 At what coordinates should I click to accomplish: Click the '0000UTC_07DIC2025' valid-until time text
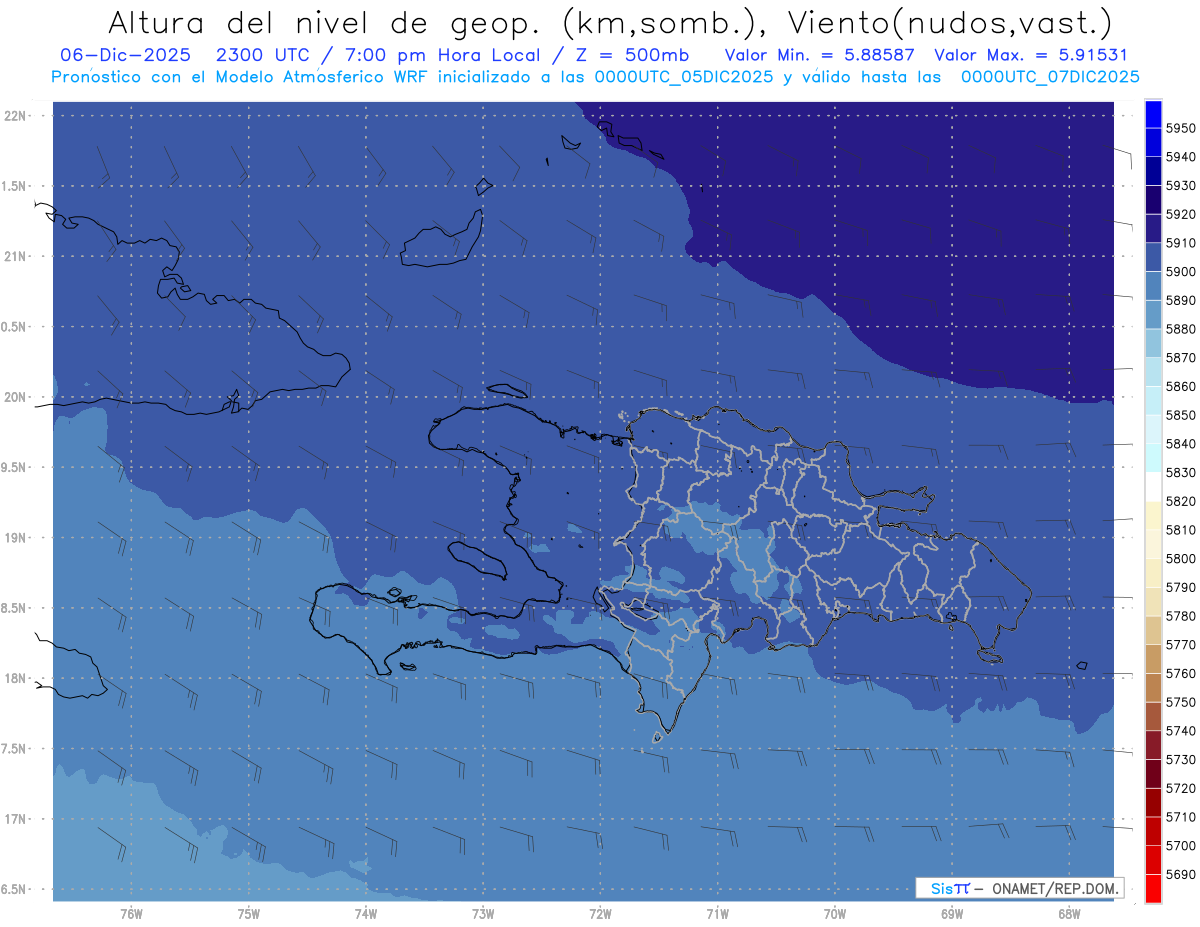1050,77
